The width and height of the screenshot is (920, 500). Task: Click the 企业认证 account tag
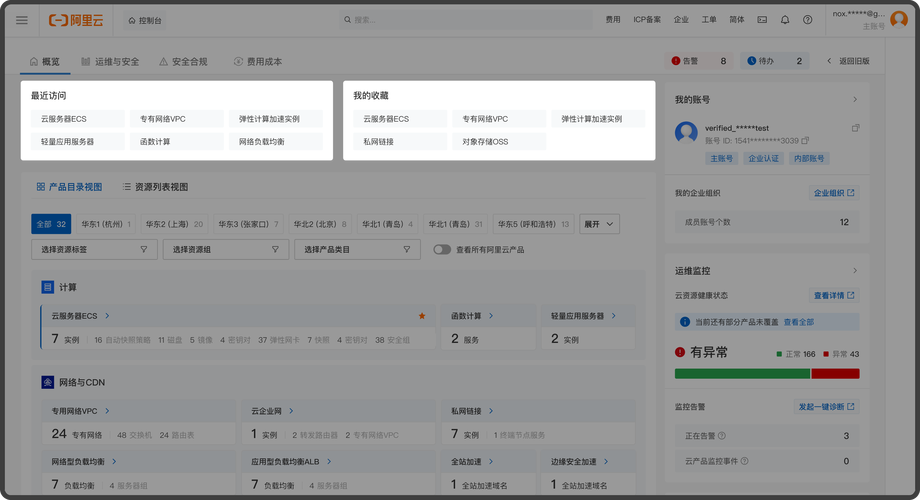pos(763,158)
